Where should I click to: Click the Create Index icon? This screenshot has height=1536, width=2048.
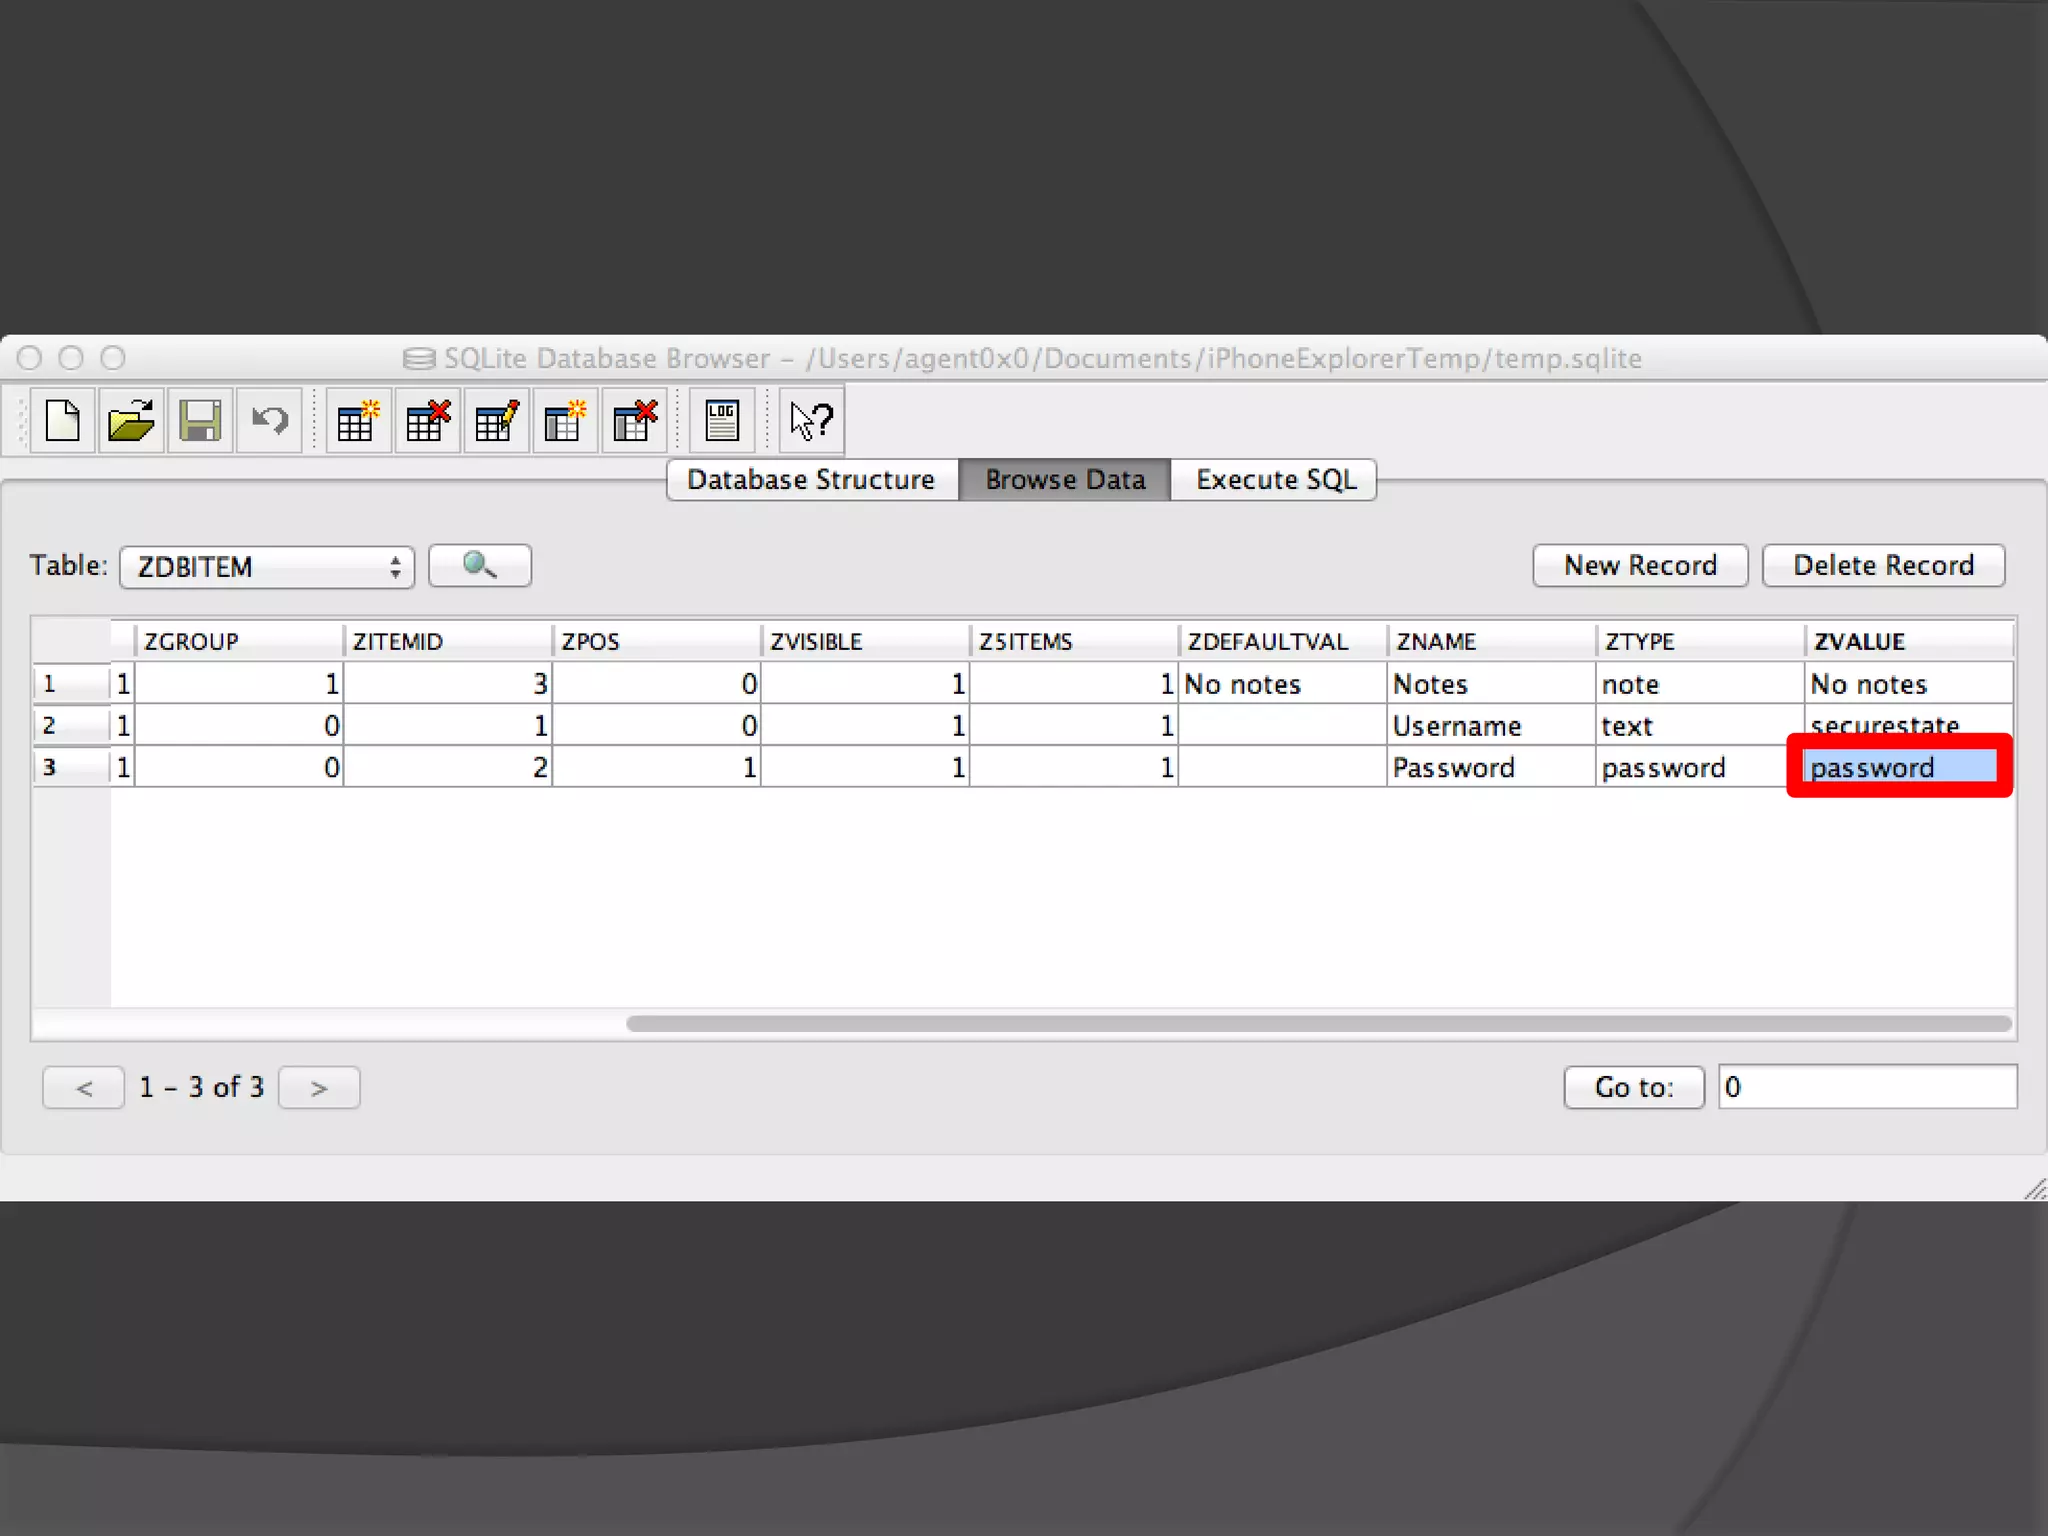click(x=565, y=421)
